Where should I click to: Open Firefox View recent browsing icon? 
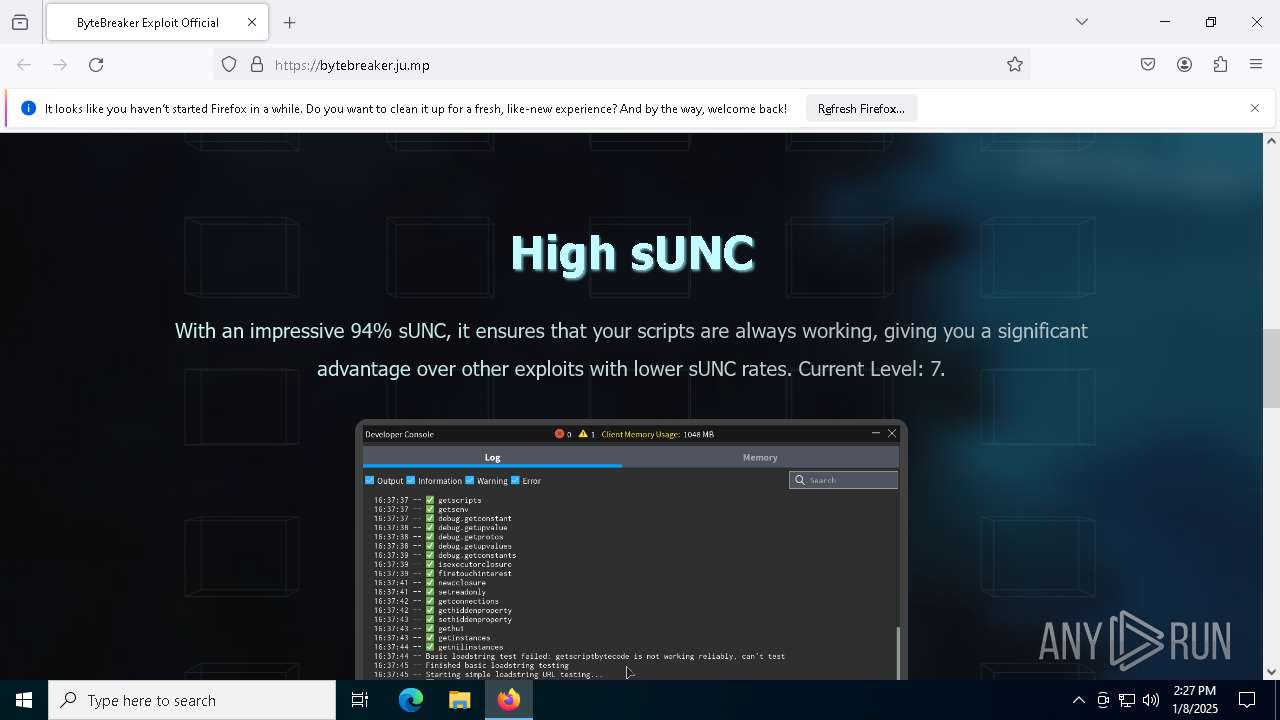(20, 22)
